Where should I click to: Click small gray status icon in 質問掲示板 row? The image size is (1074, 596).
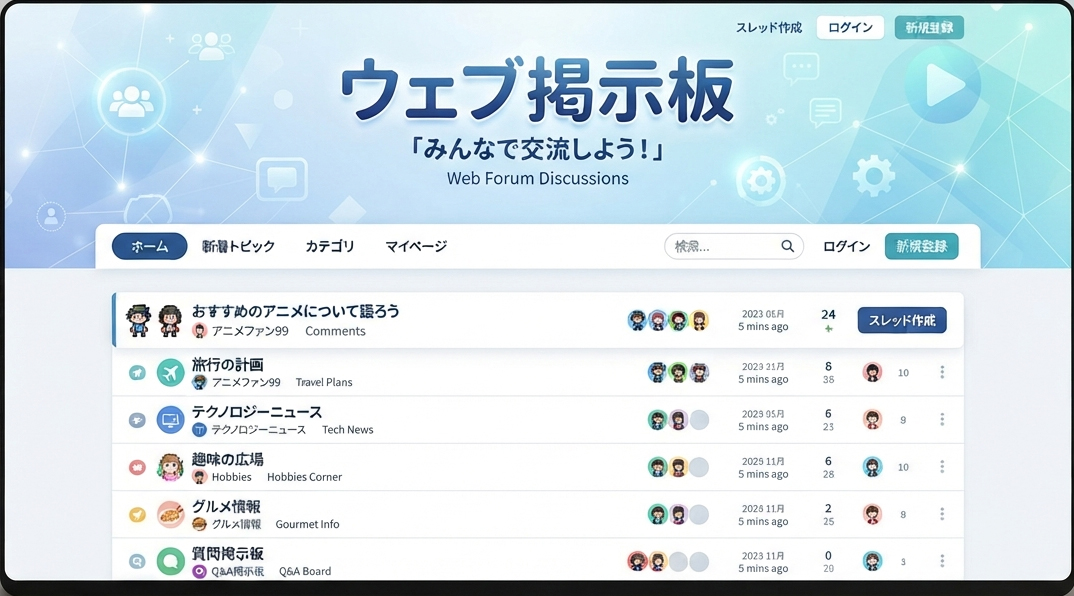(137, 562)
